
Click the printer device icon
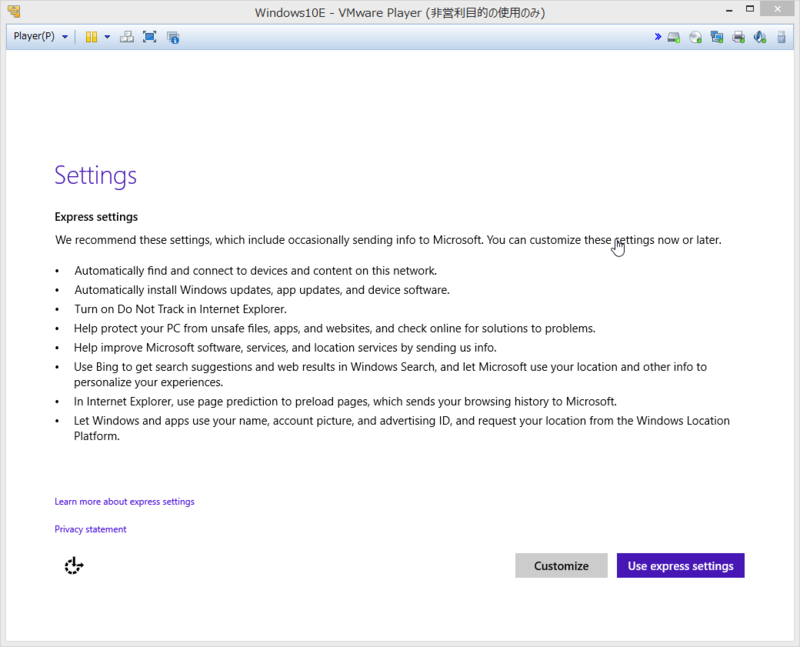[738, 37]
